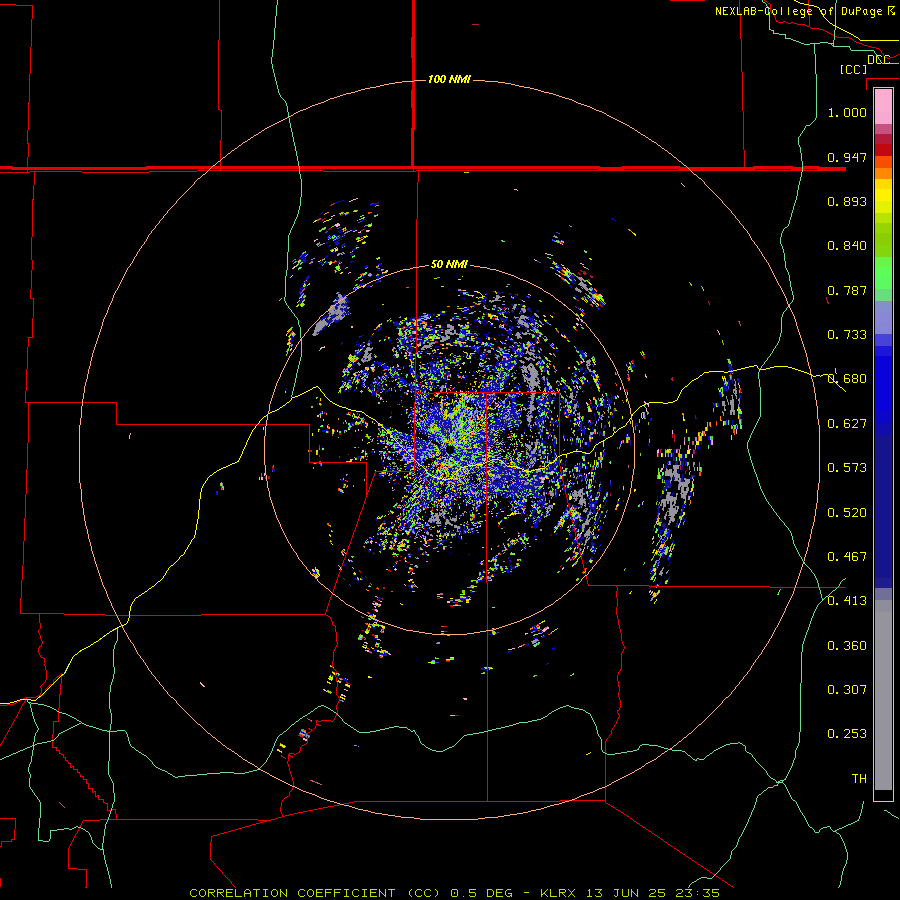Click the caption line with KLRX and date
The width and height of the screenshot is (900, 900).
pyautogui.click(x=455, y=893)
